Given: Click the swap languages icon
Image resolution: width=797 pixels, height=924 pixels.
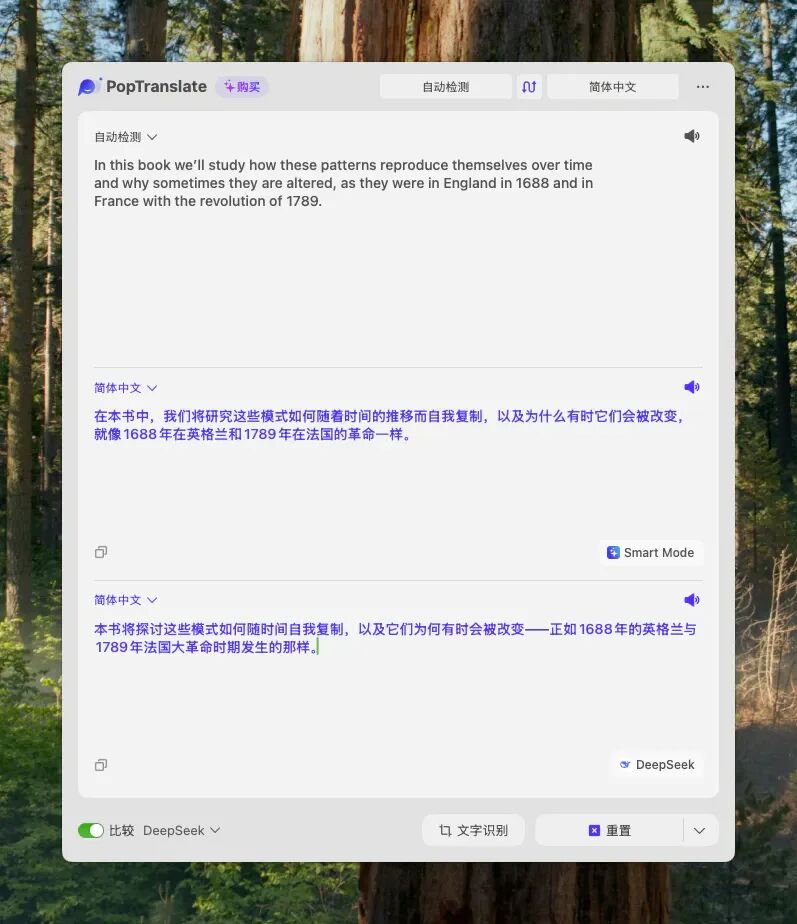Looking at the screenshot, I should click(529, 87).
